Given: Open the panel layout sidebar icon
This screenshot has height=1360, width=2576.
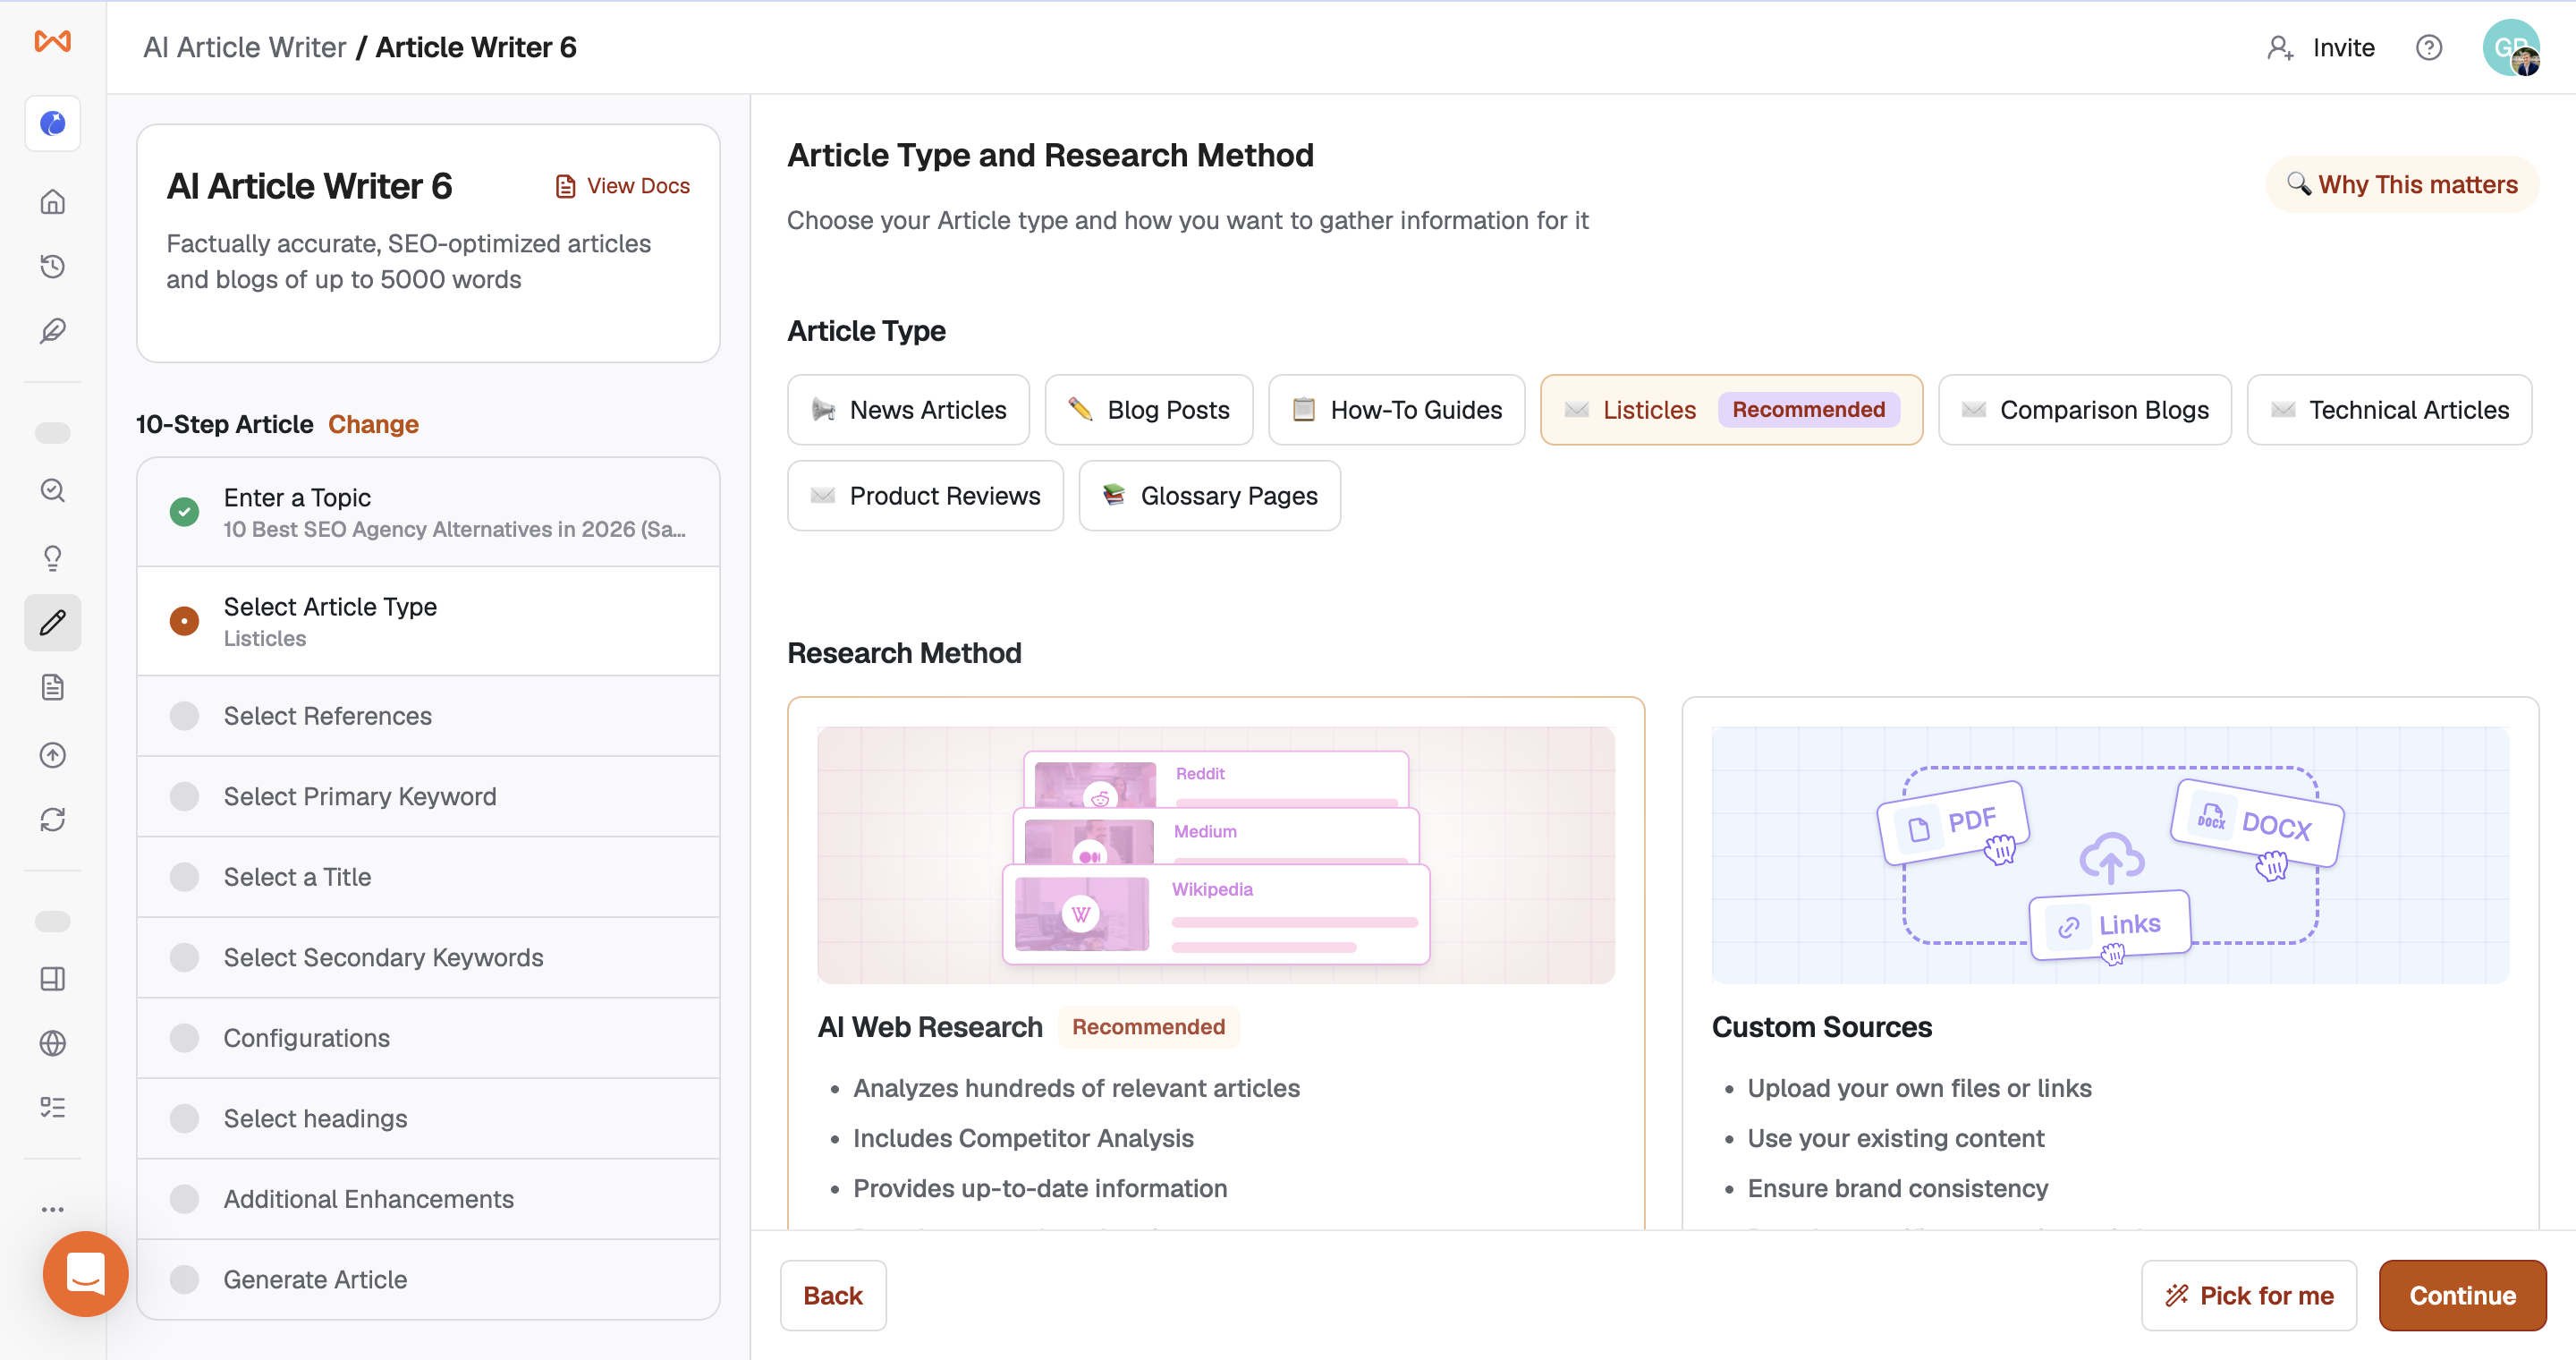Looking at the screenshot, I should click(52, 979).
